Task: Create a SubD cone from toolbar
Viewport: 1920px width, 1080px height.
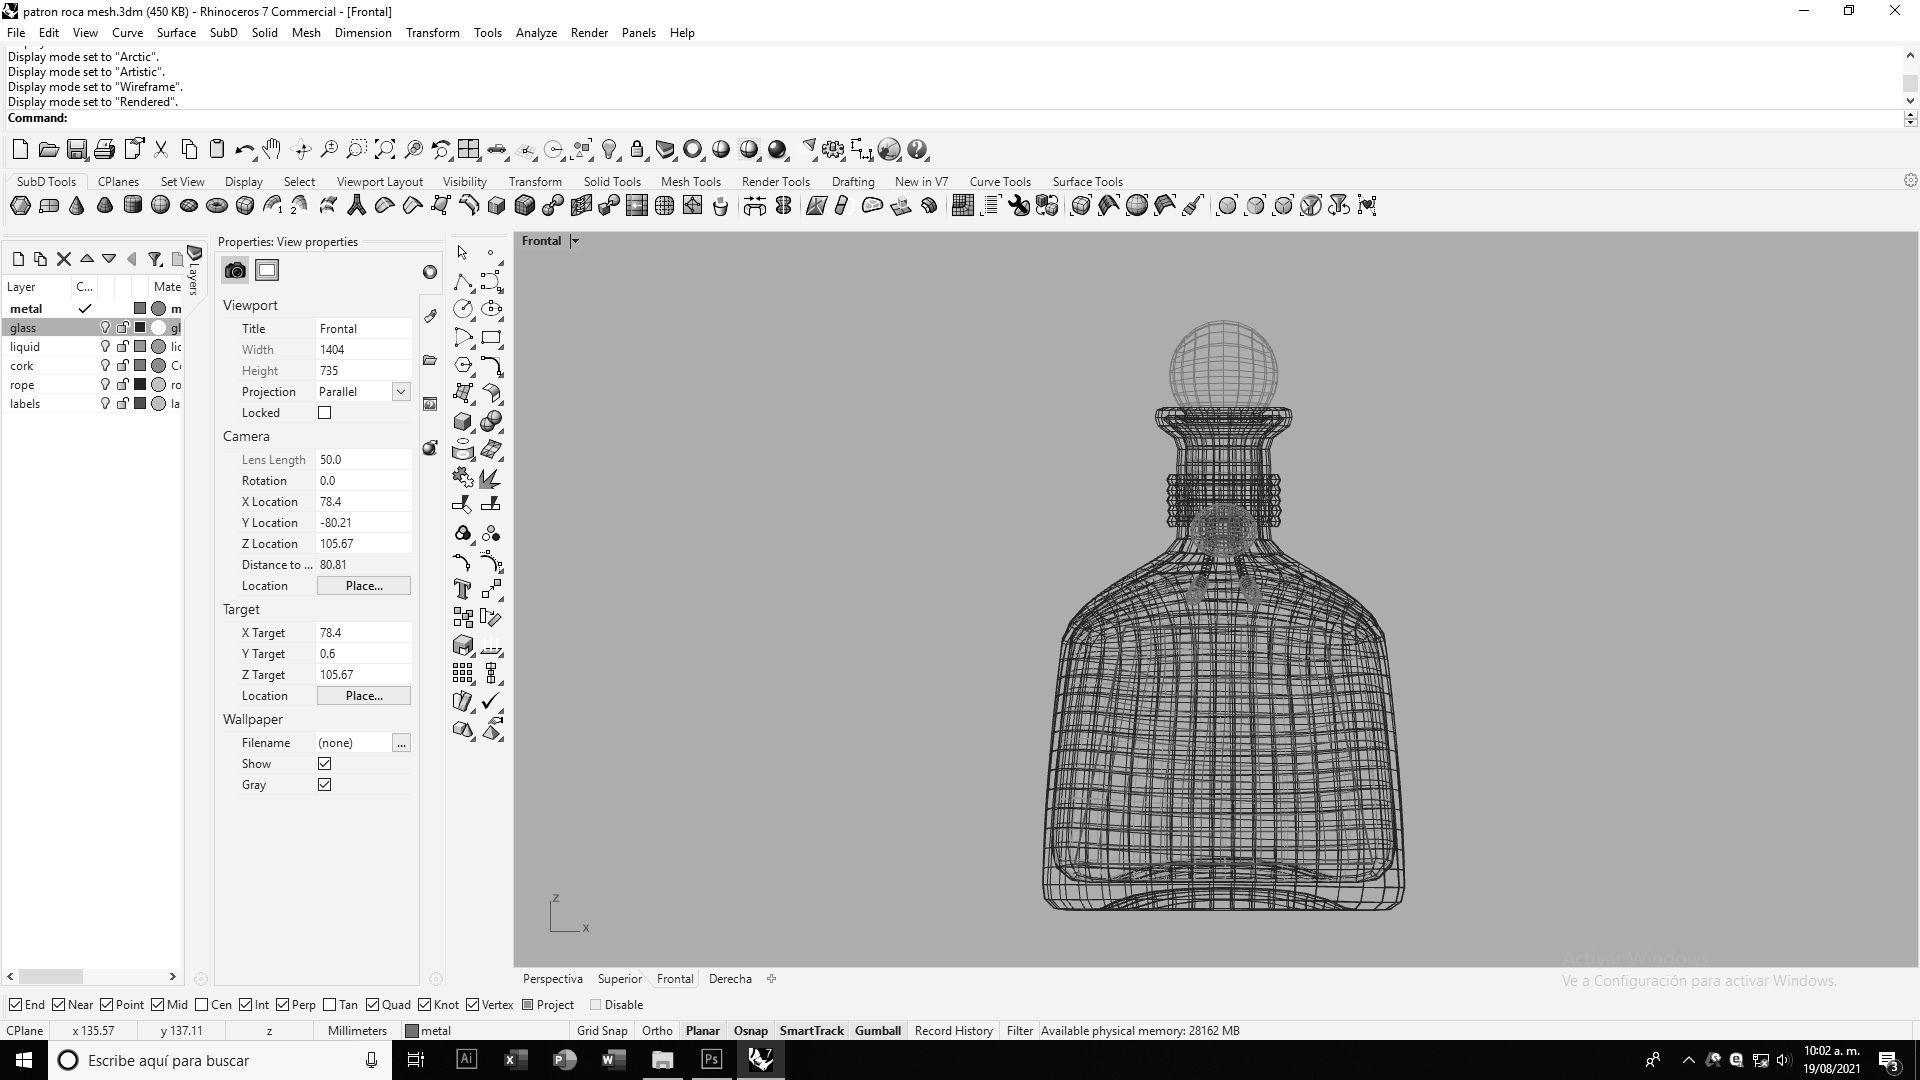Action: (x=76, y=206)
